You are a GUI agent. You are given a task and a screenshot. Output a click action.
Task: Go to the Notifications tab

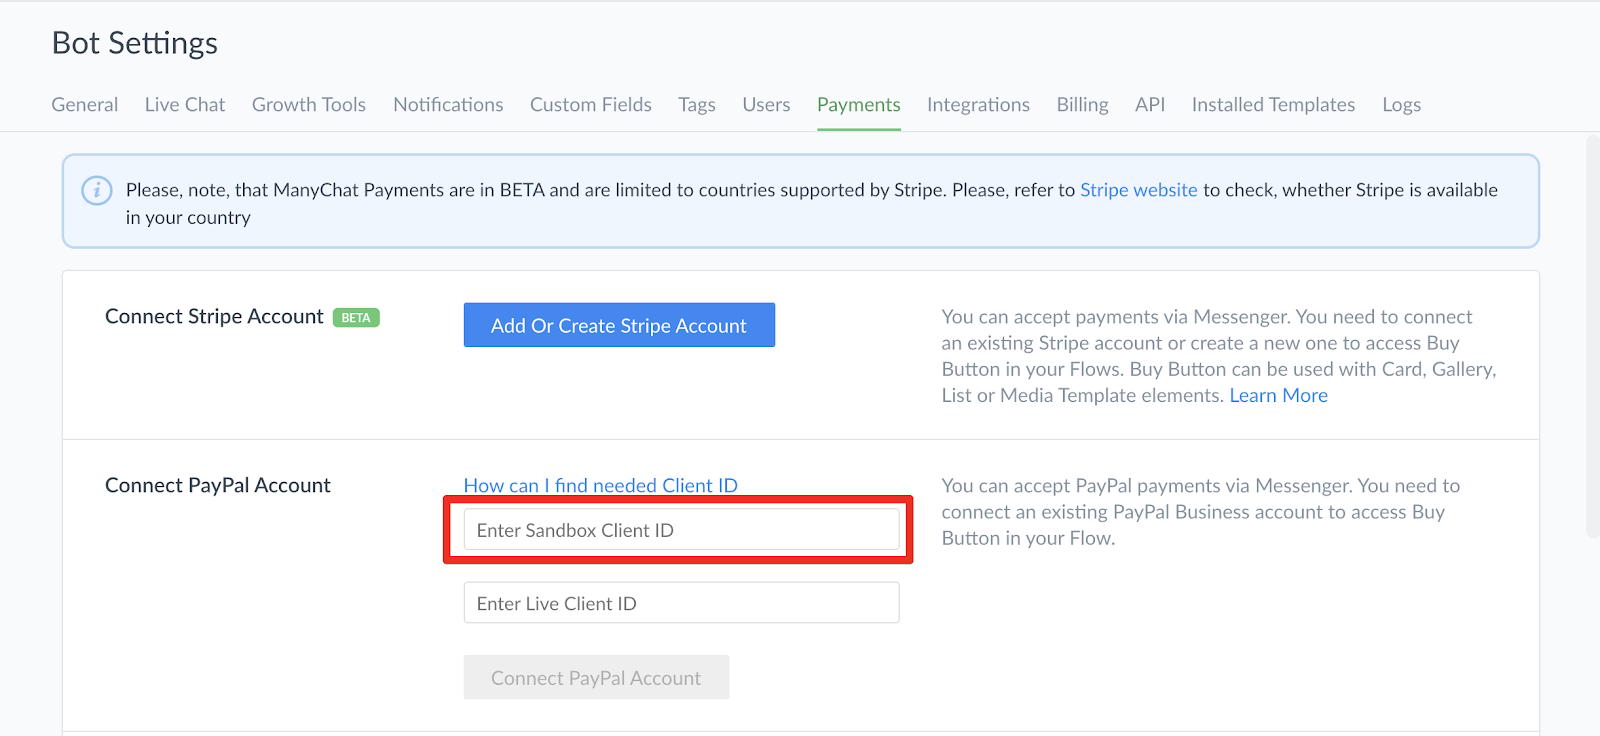(448, 104)
